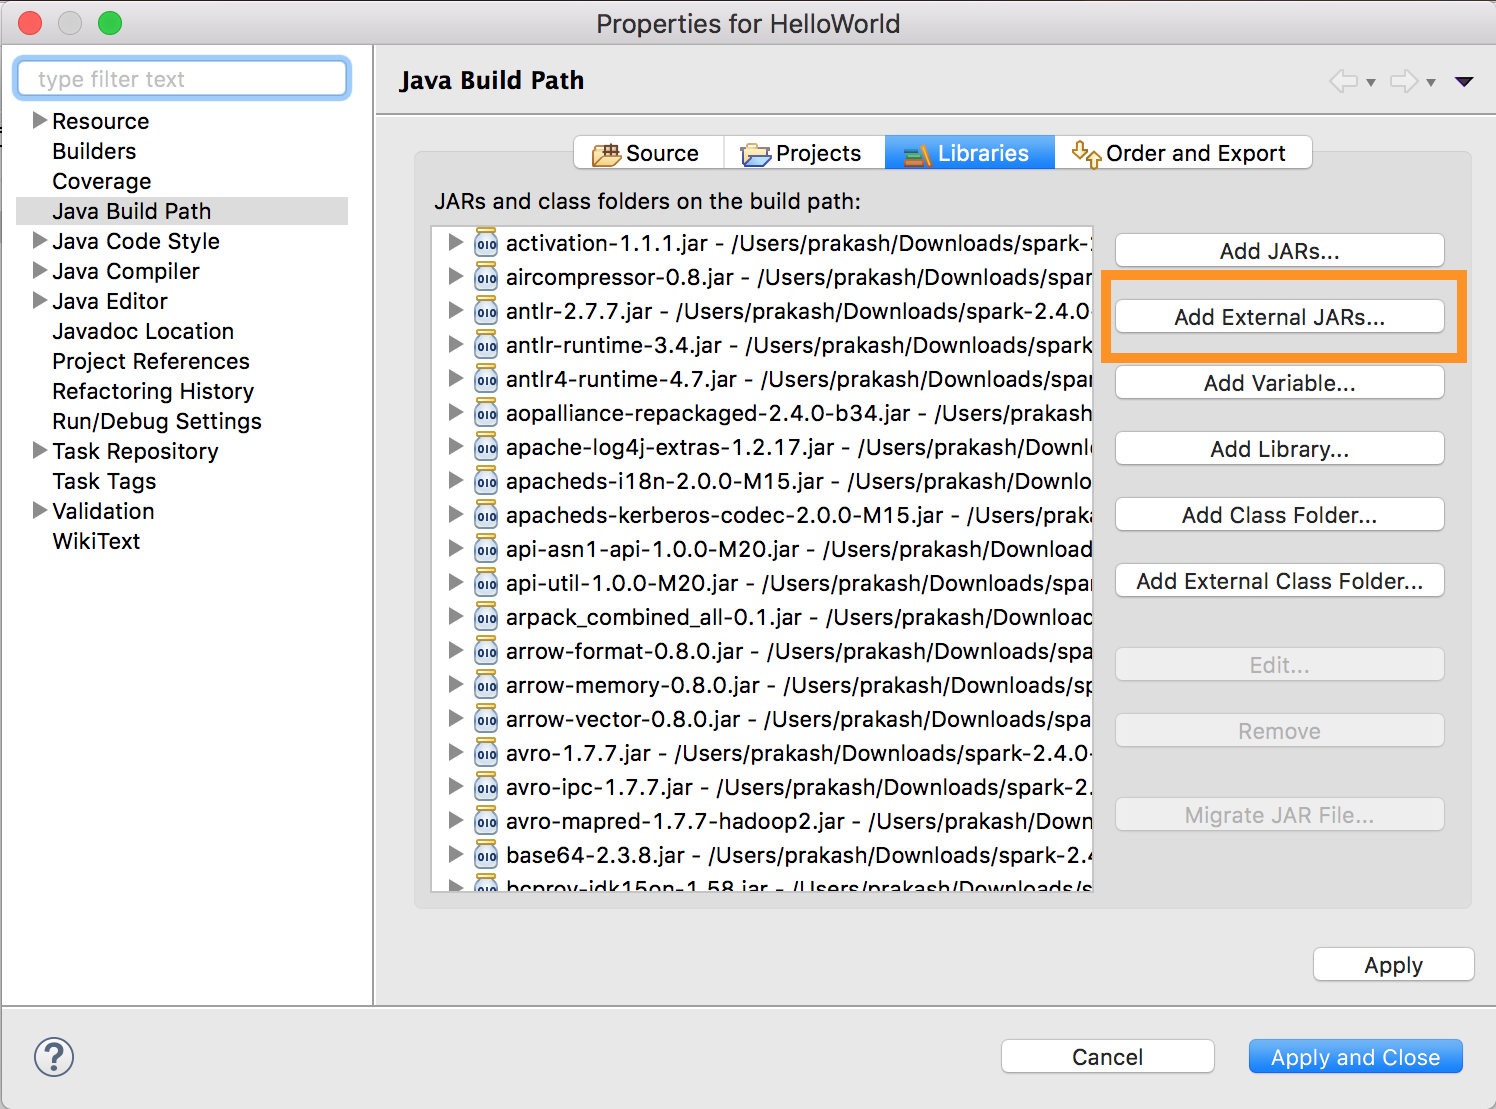The width and height of the screenshot is (1496, 1109).
Task: Click the Add Variable button
Action: [x=1279, y=382]
